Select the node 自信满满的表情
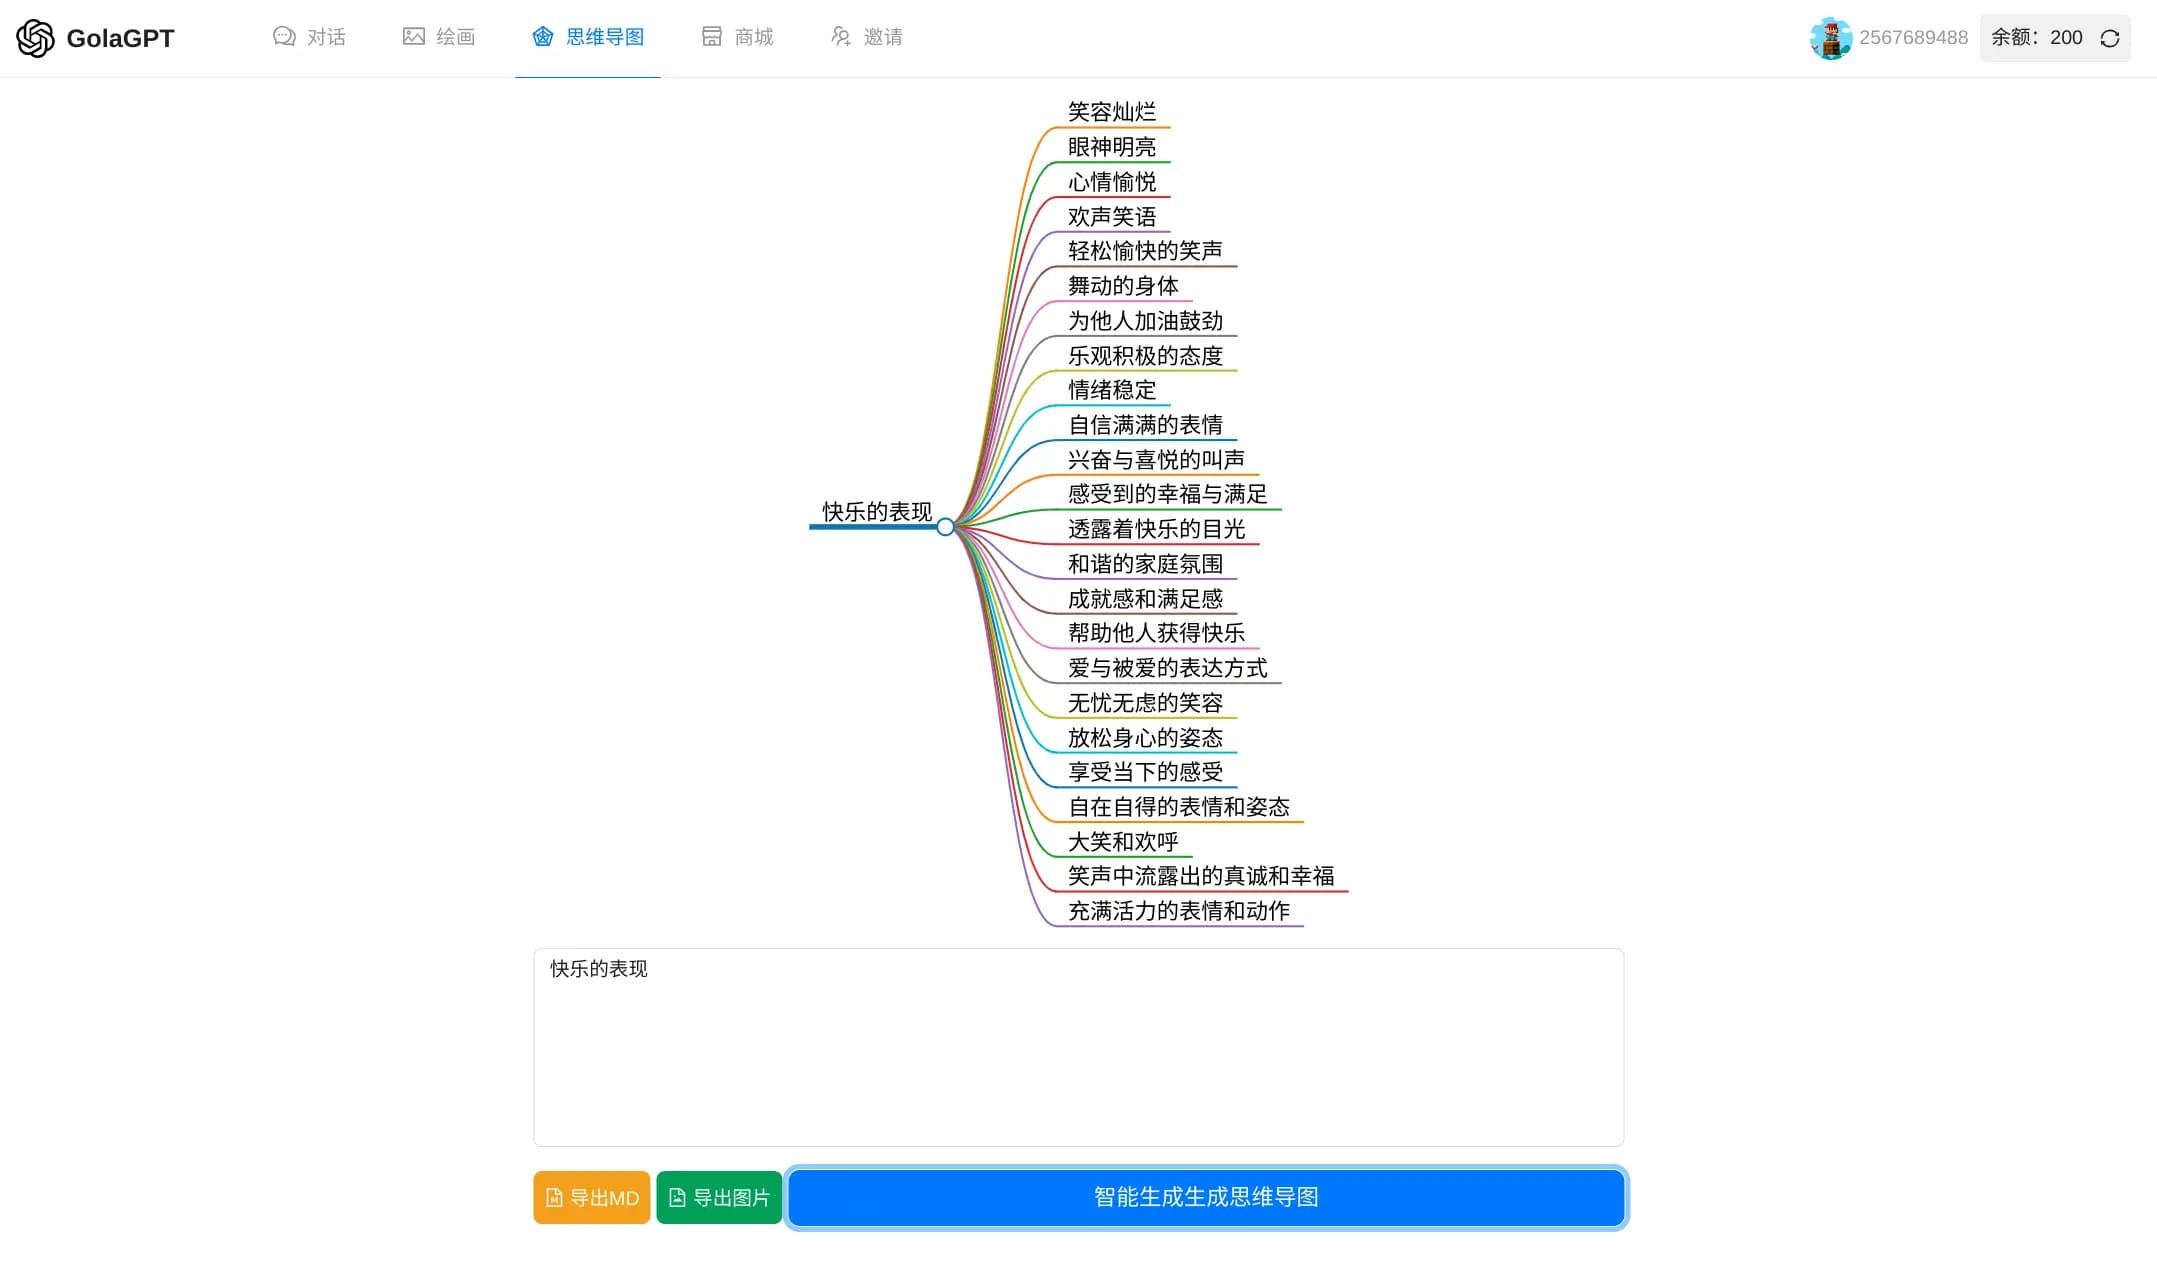2157x1279 pixels. 1145,425
